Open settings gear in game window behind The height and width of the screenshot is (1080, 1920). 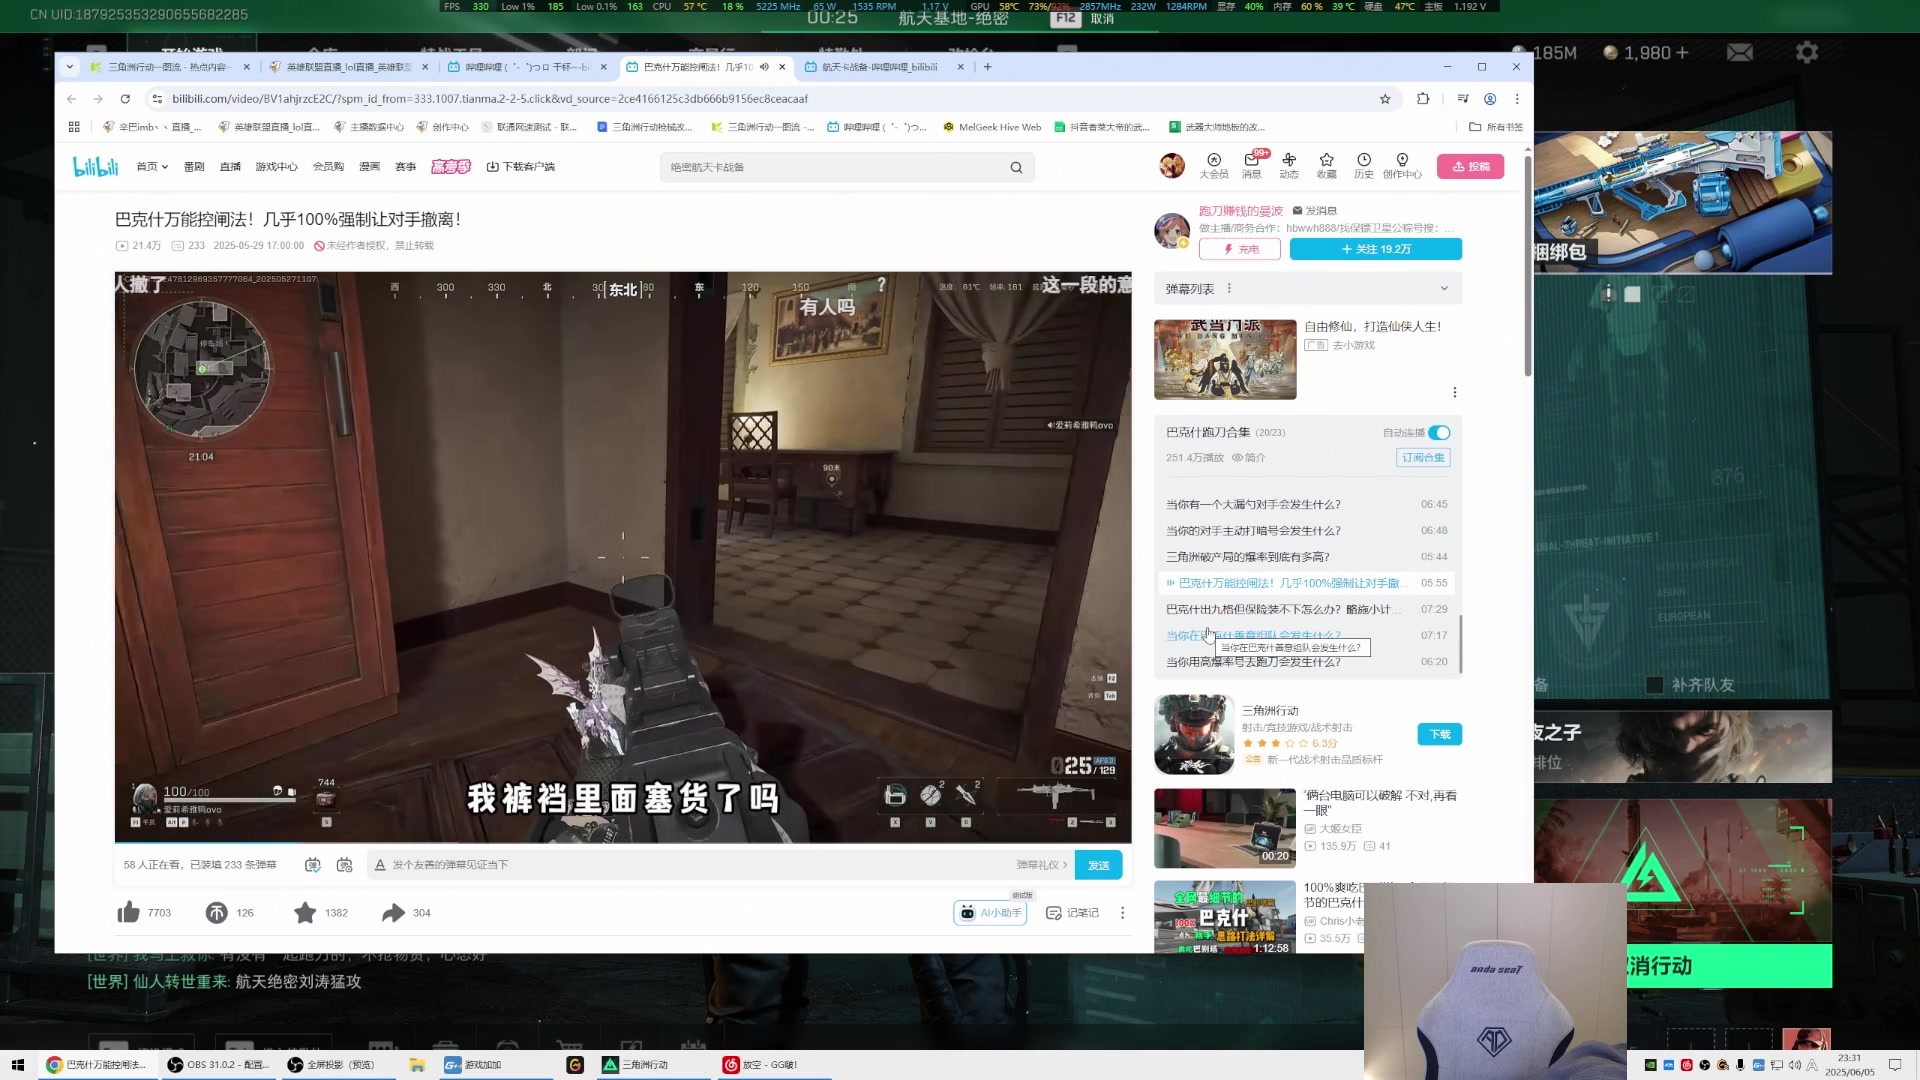click(1806, 52)
